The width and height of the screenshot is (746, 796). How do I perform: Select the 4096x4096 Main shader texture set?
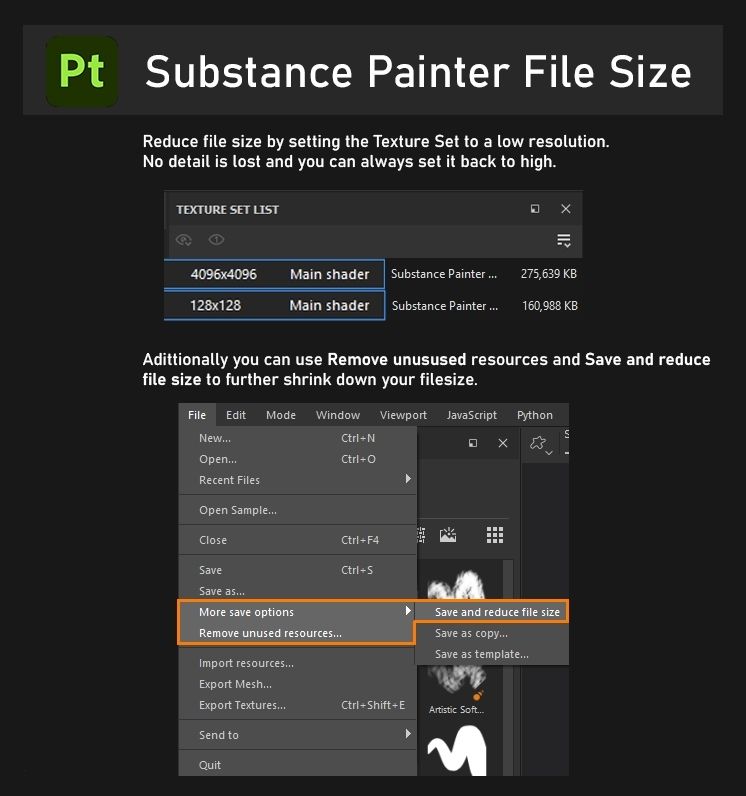[274, 274]
